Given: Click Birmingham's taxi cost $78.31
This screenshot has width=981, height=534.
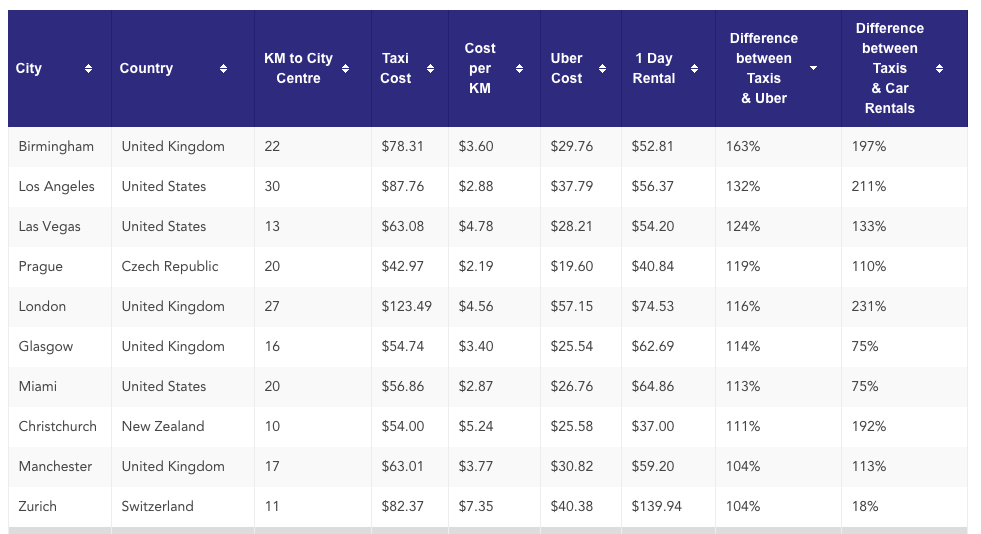Looking at the screenshot, I should pyautogui.click(x=402, y=146).
